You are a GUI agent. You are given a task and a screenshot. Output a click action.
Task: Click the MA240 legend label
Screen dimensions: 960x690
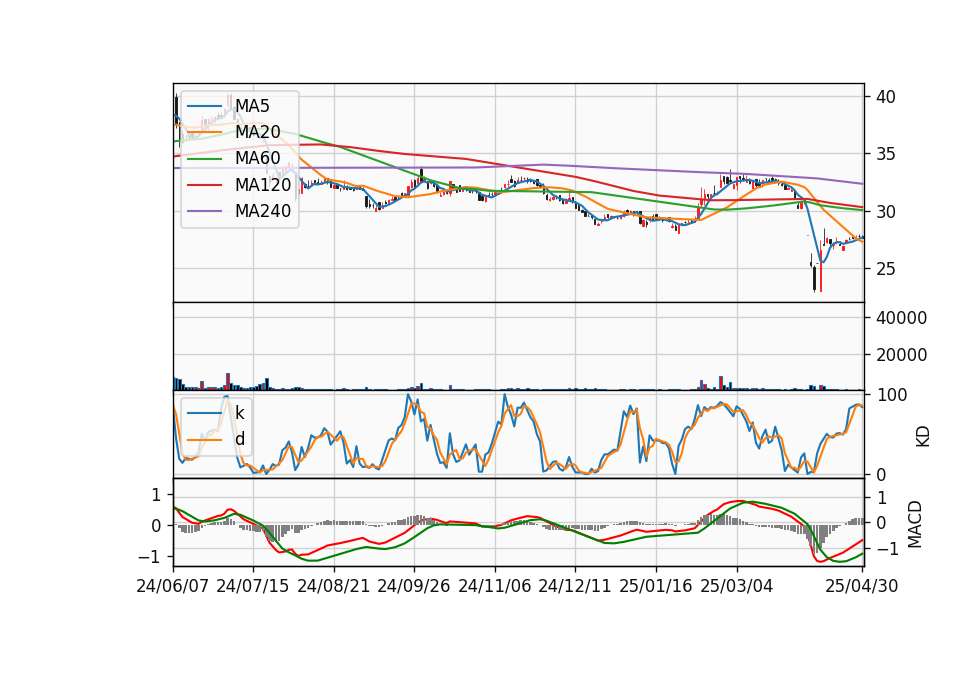click(263, 211)
